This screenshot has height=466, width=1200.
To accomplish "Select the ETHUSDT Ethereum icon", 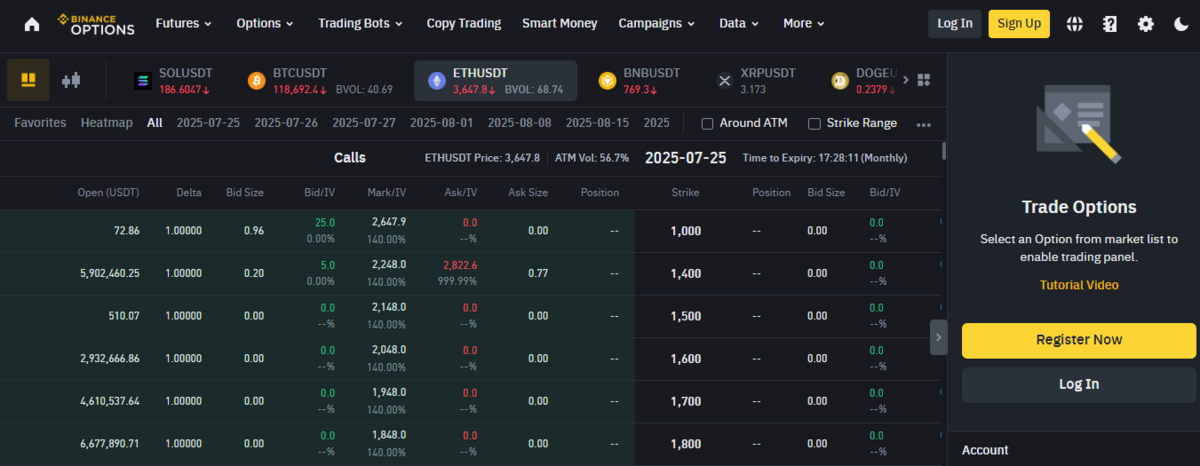I will (x=435, y=81).
